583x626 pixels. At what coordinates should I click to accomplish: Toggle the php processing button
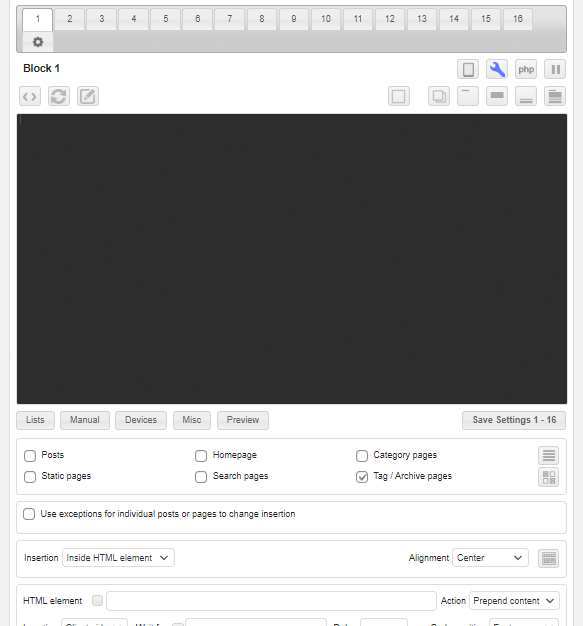[x=526, y=69]
